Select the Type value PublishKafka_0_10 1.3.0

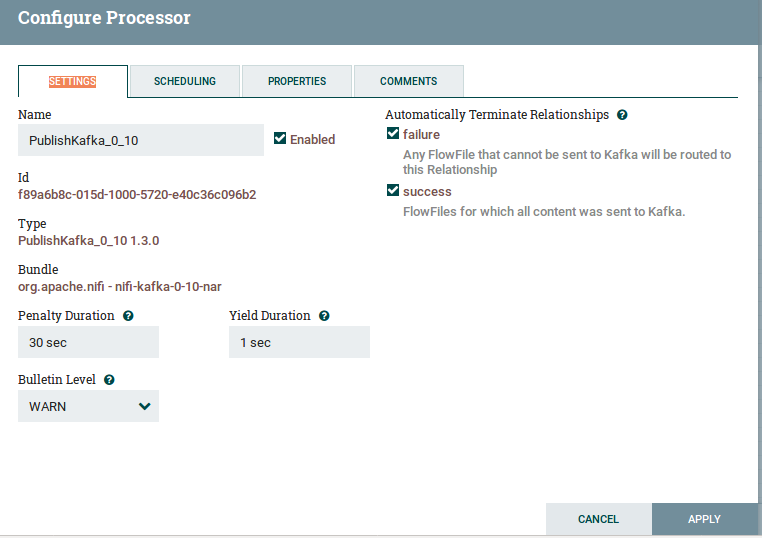tap(88, 241)
